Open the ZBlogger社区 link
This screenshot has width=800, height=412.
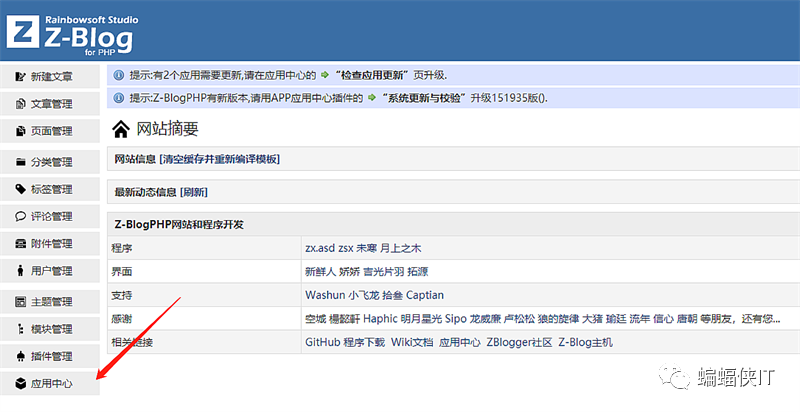point(519,342)
